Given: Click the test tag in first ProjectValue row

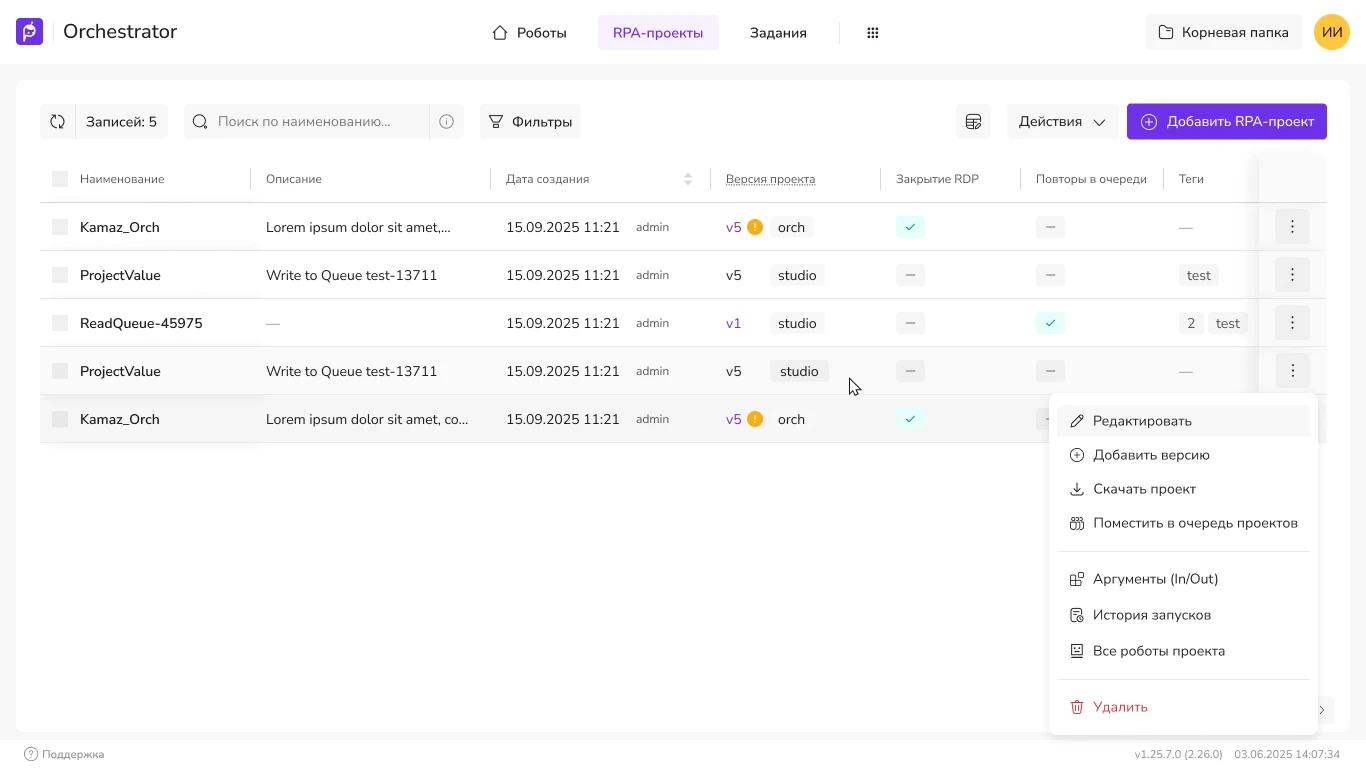Looking at the screenshot, I should click(1198, 275).
